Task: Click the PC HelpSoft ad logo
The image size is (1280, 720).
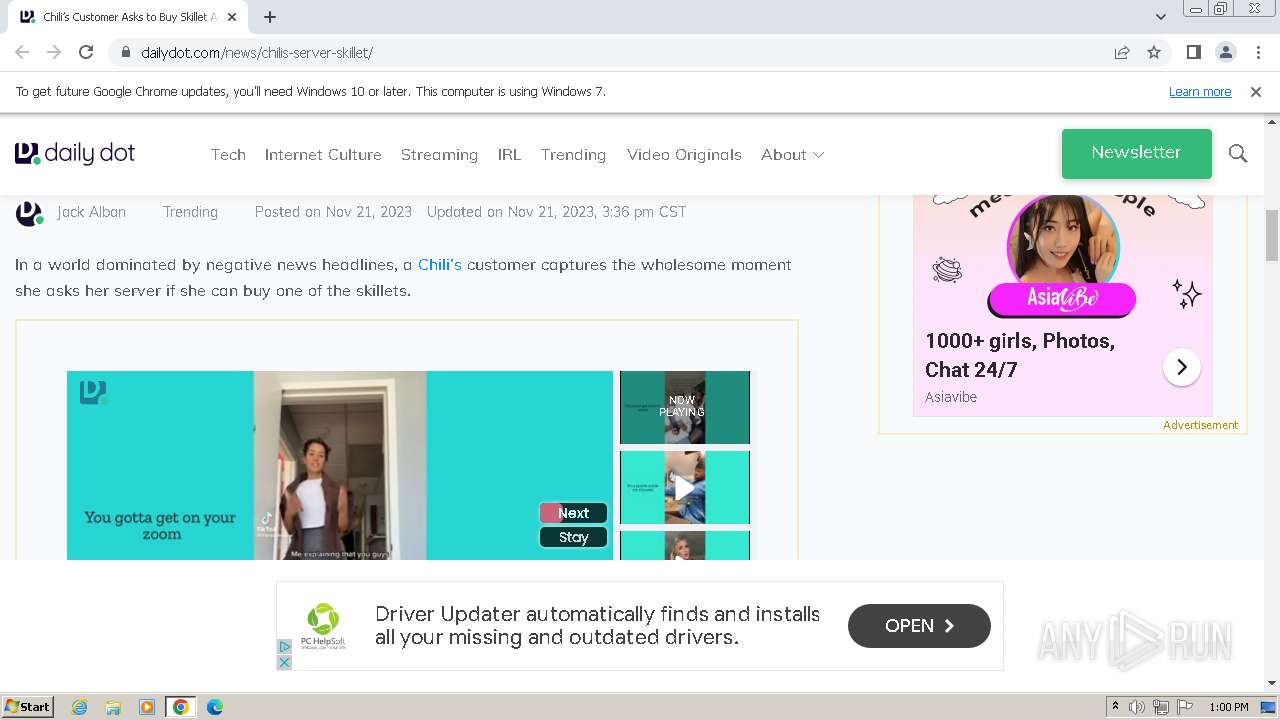Action: (x=323, y=626)
